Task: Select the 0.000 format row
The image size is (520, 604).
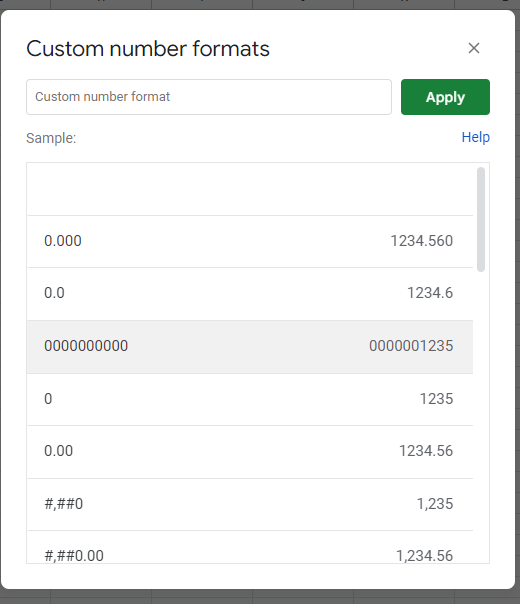Action: click(250, 241)
